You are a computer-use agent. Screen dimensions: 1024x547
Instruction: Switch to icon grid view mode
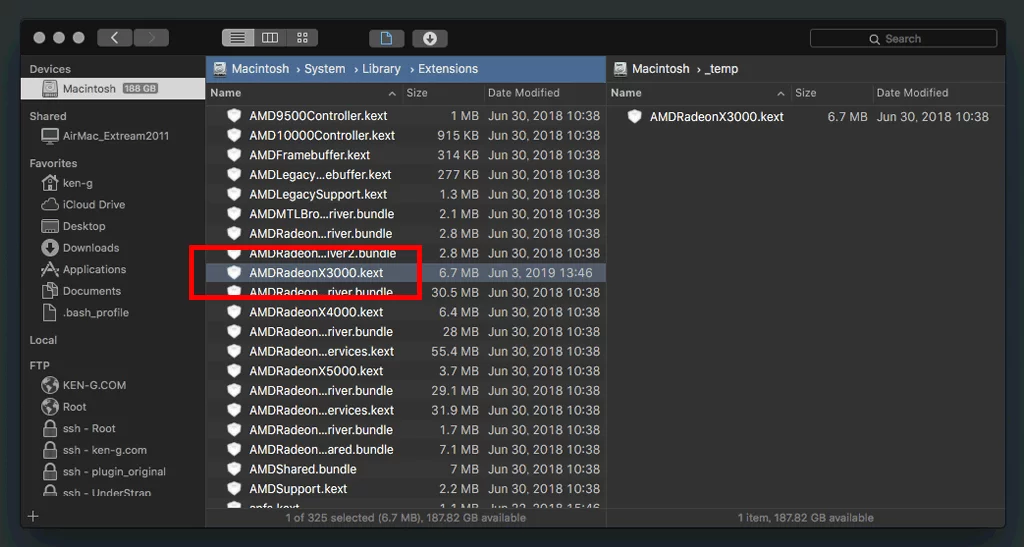click(x=302, y=38)
